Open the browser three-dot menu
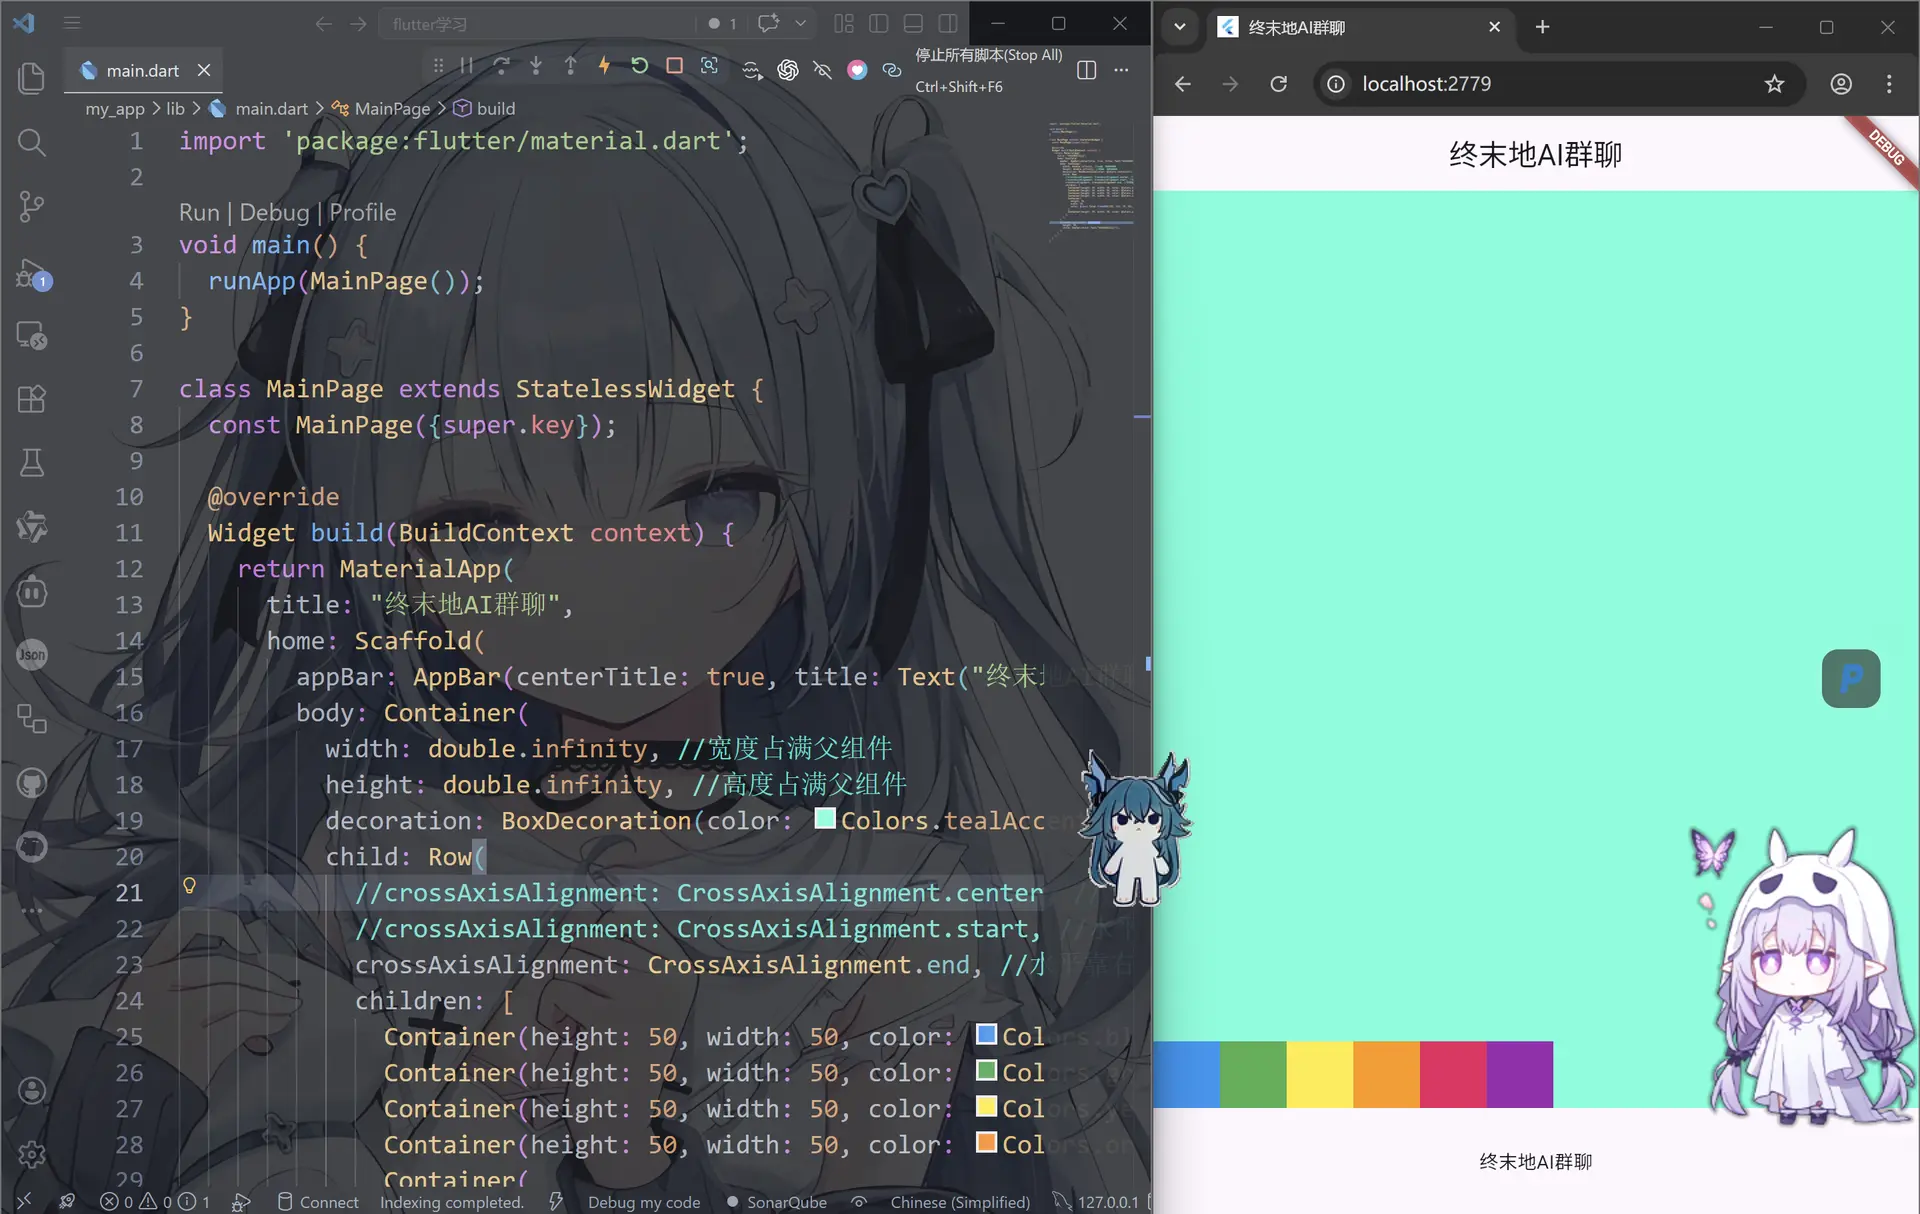This screenshot has width=1920, height=1214. pyautogui.click(x=1889, y=84)
